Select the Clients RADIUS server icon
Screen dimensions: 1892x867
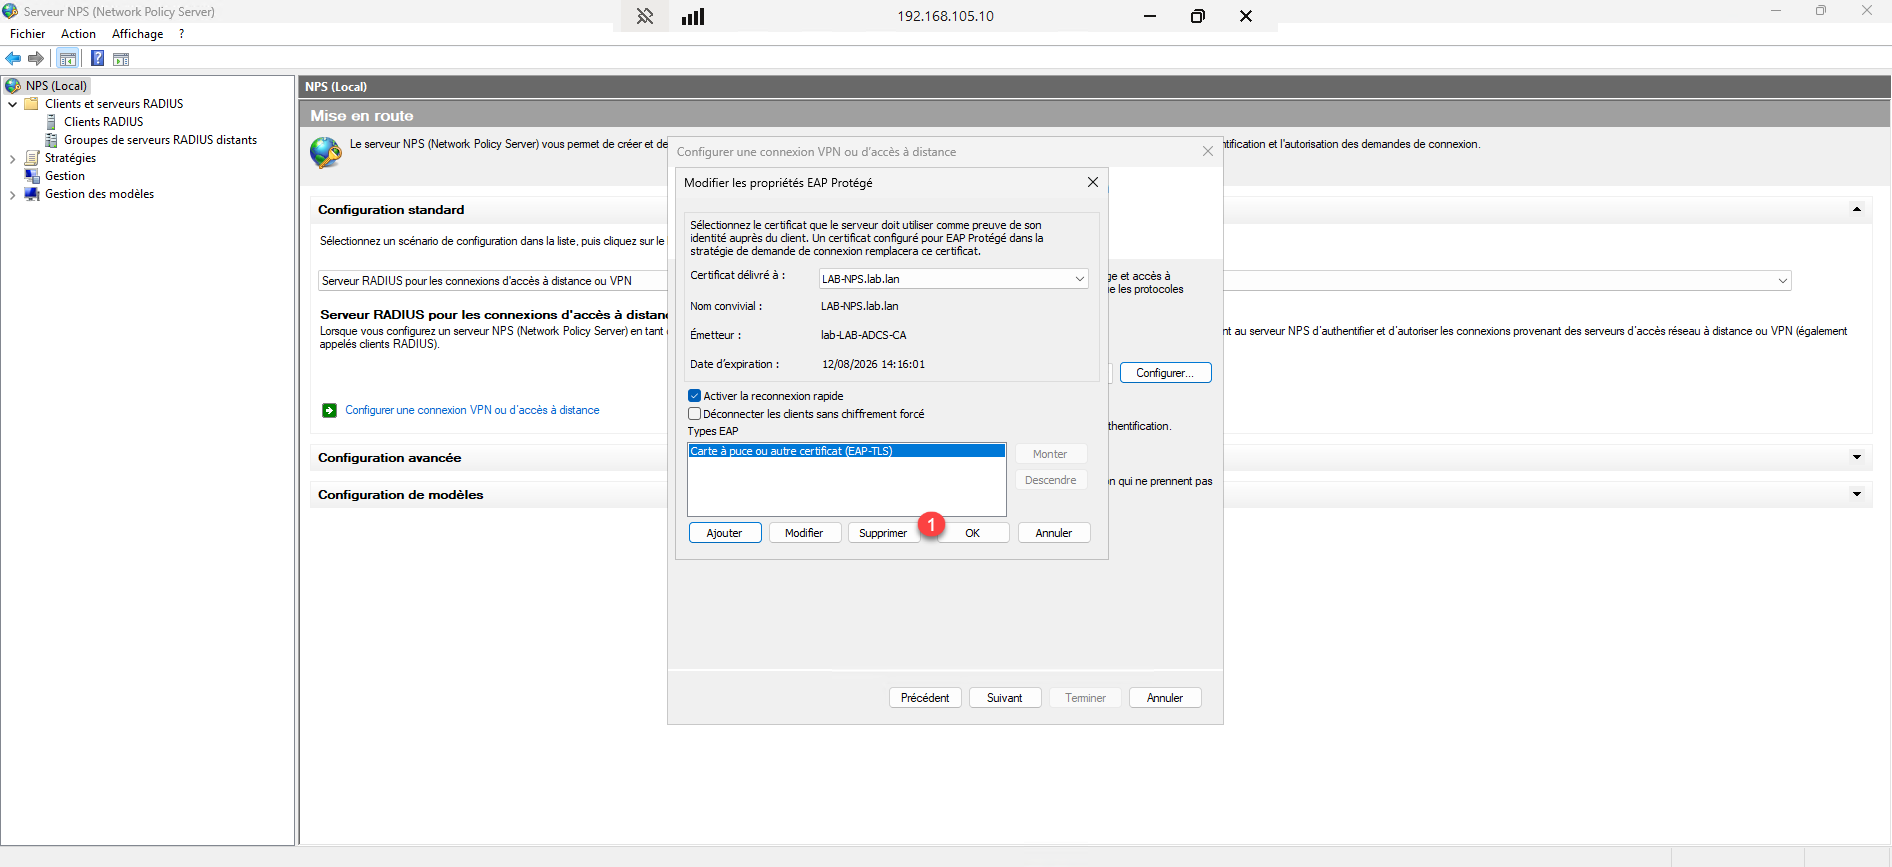click(52, 122)
